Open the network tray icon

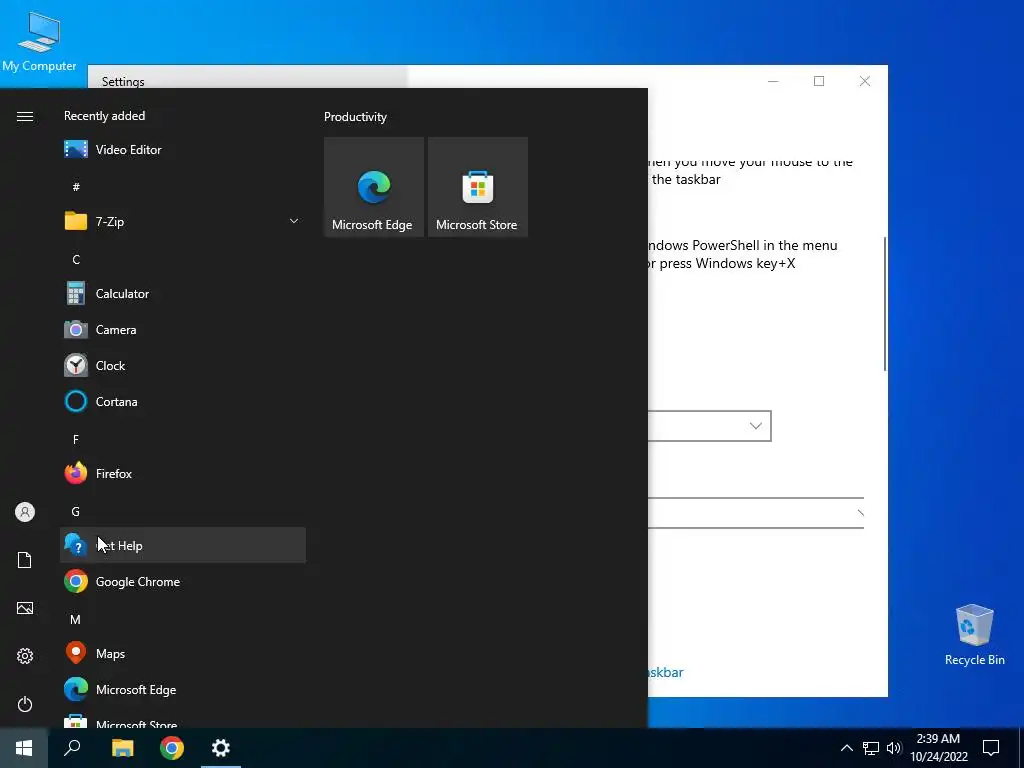[x=871, y=748]
